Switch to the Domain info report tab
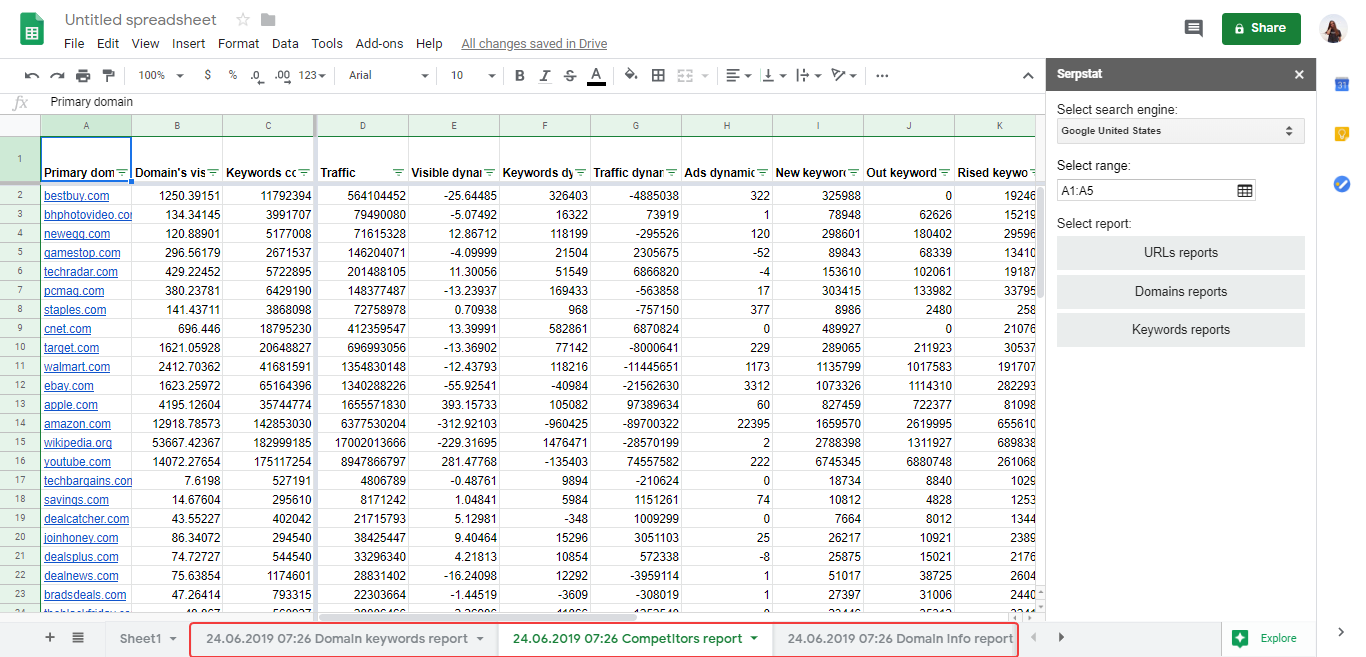The width and height of the screenshot is (1366, 657). (x=900, y=638)
